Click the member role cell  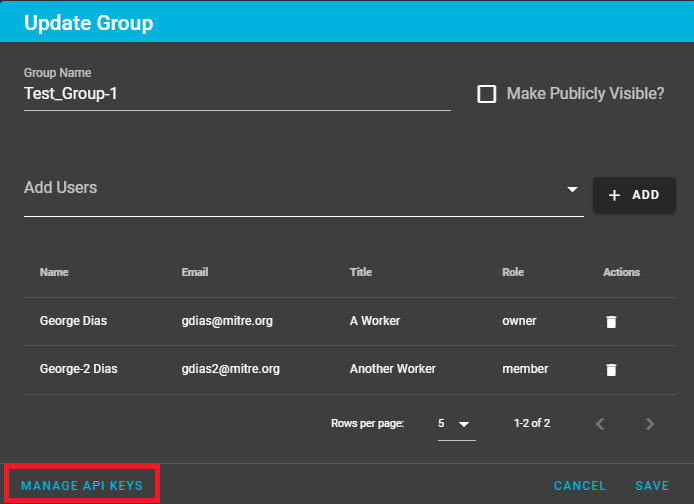[525, 369]
